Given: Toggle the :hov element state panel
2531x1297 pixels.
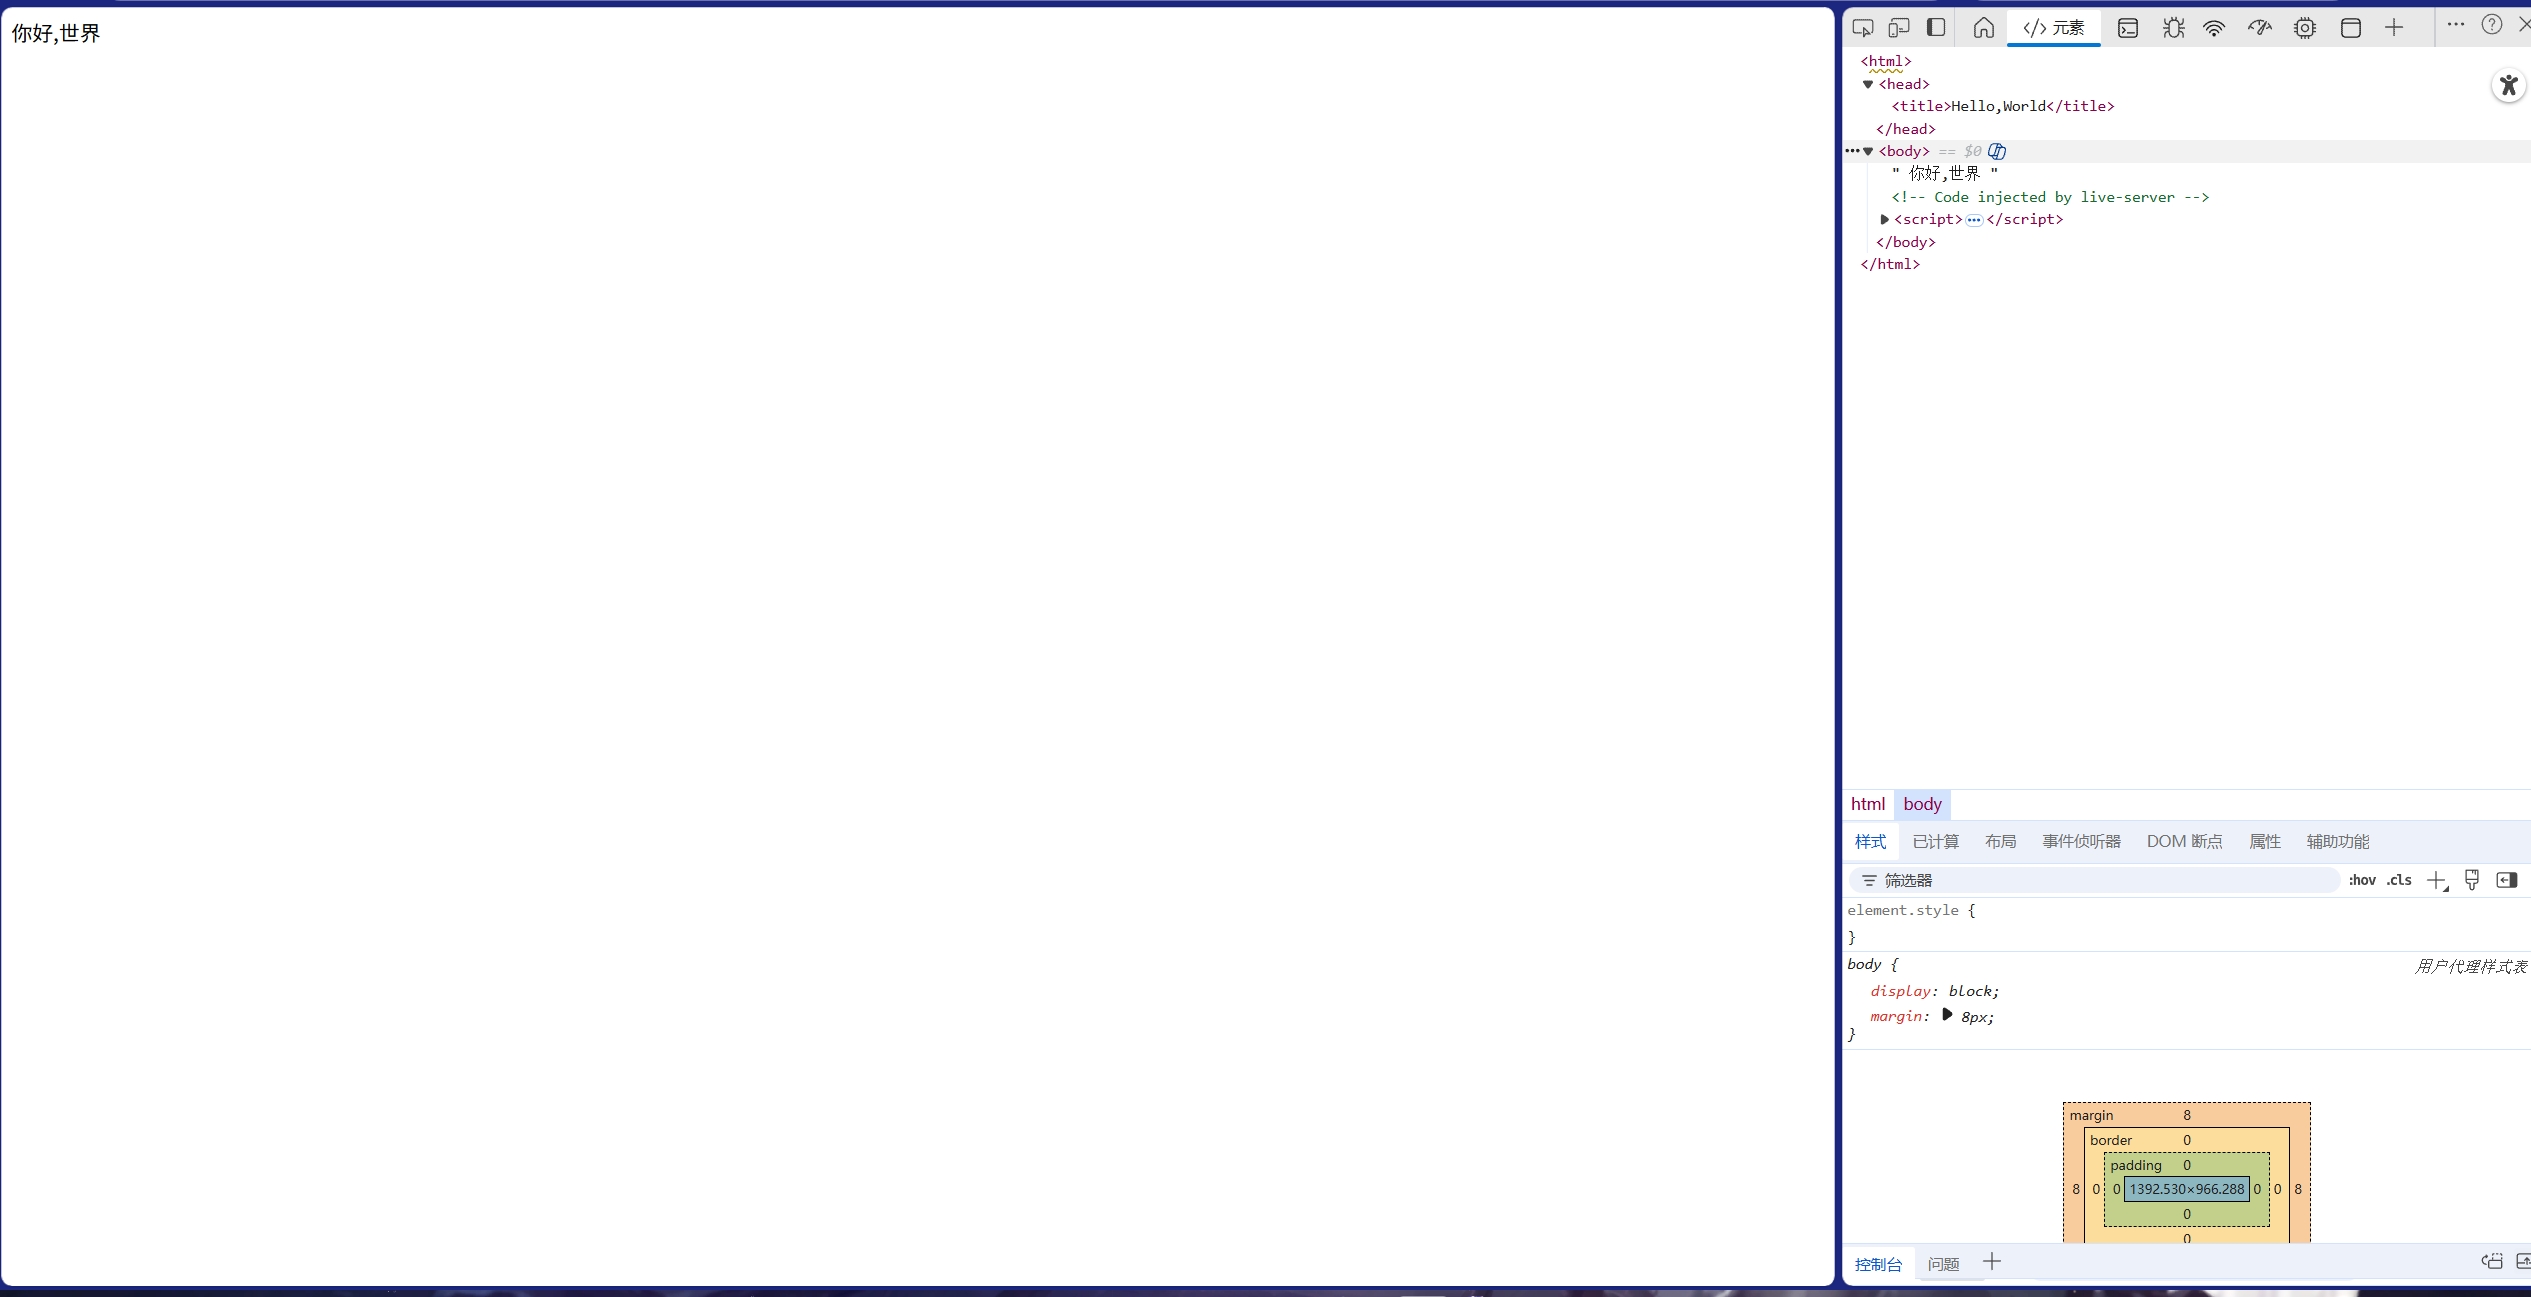Looking at the screenshot, I should point(2361,880).
